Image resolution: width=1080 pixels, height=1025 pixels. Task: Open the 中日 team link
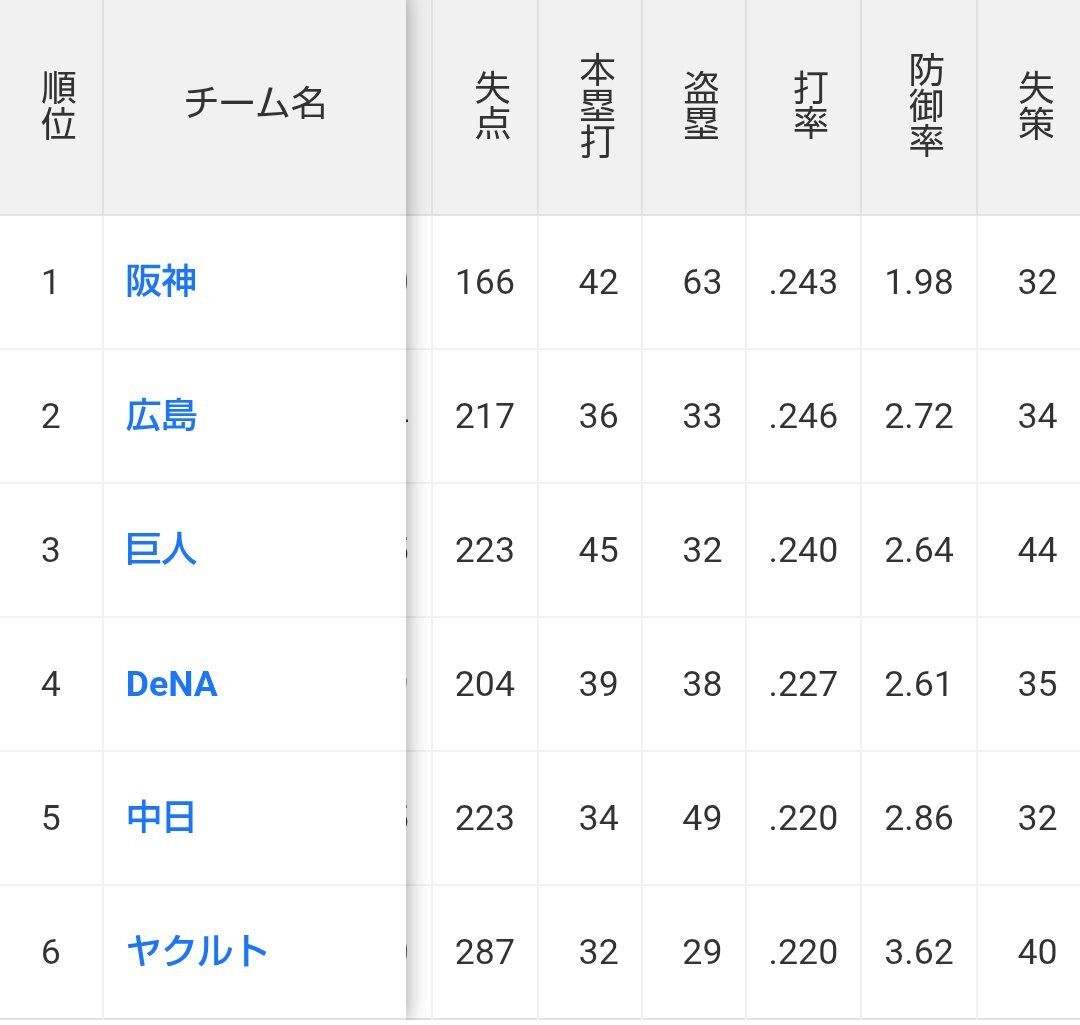coord(161,817)
